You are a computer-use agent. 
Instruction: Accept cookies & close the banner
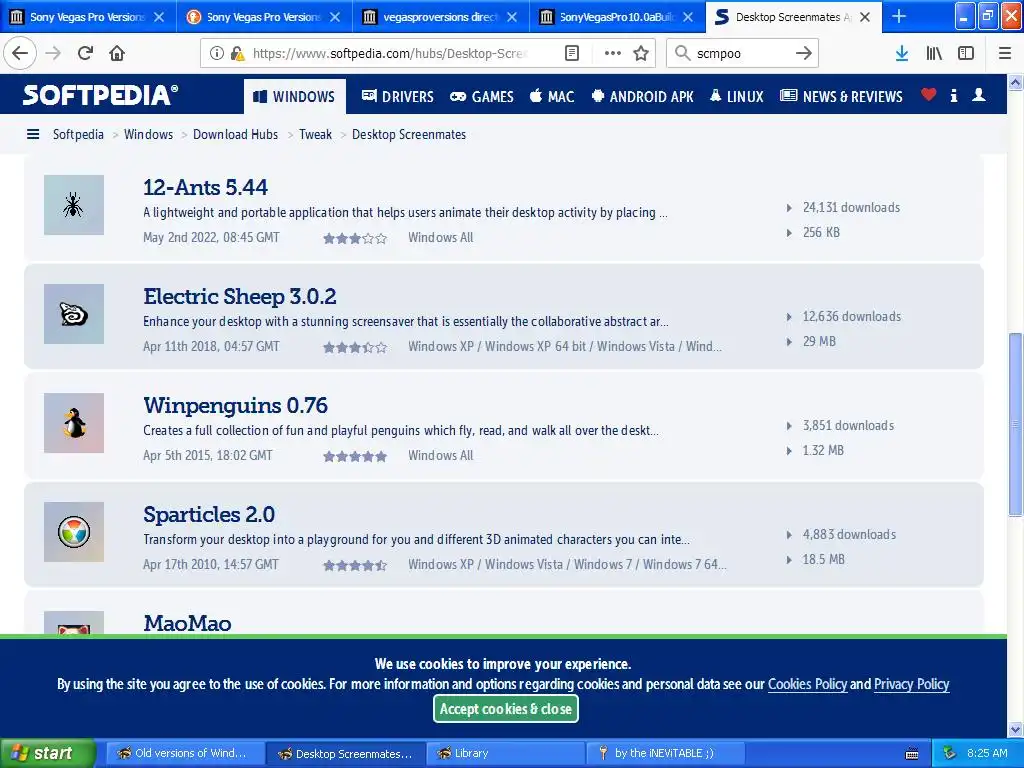505,709
